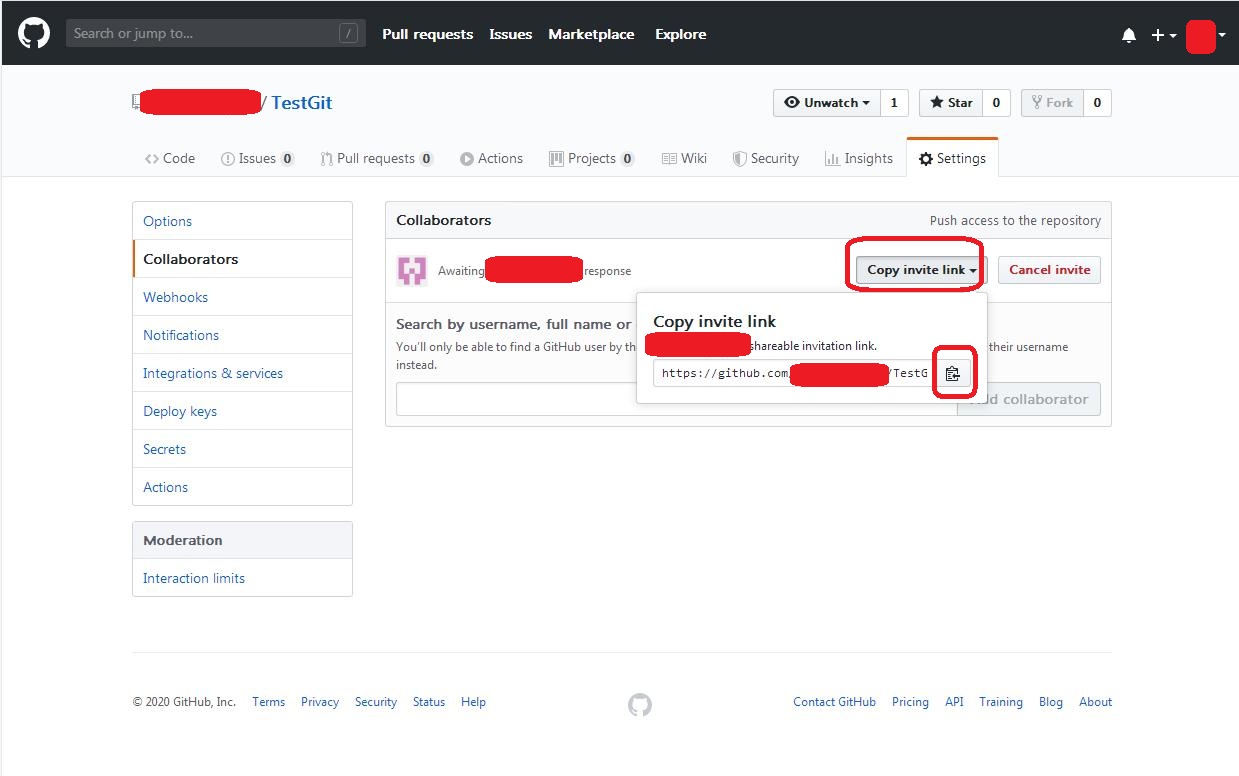View the watchers count 1
The width and height of the screenshot is (1239, 776).
[894, 103]
